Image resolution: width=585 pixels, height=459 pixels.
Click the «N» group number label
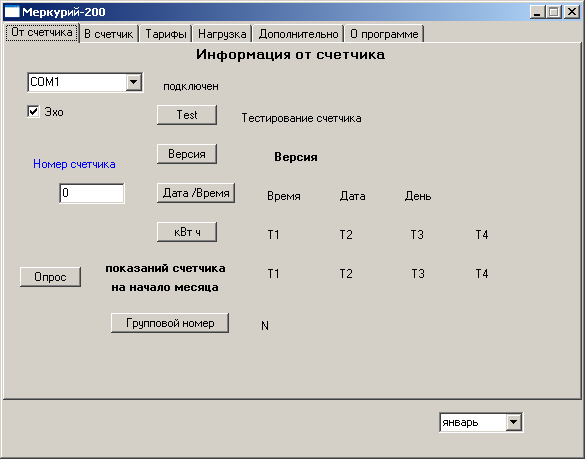click(x=265, y=326)
